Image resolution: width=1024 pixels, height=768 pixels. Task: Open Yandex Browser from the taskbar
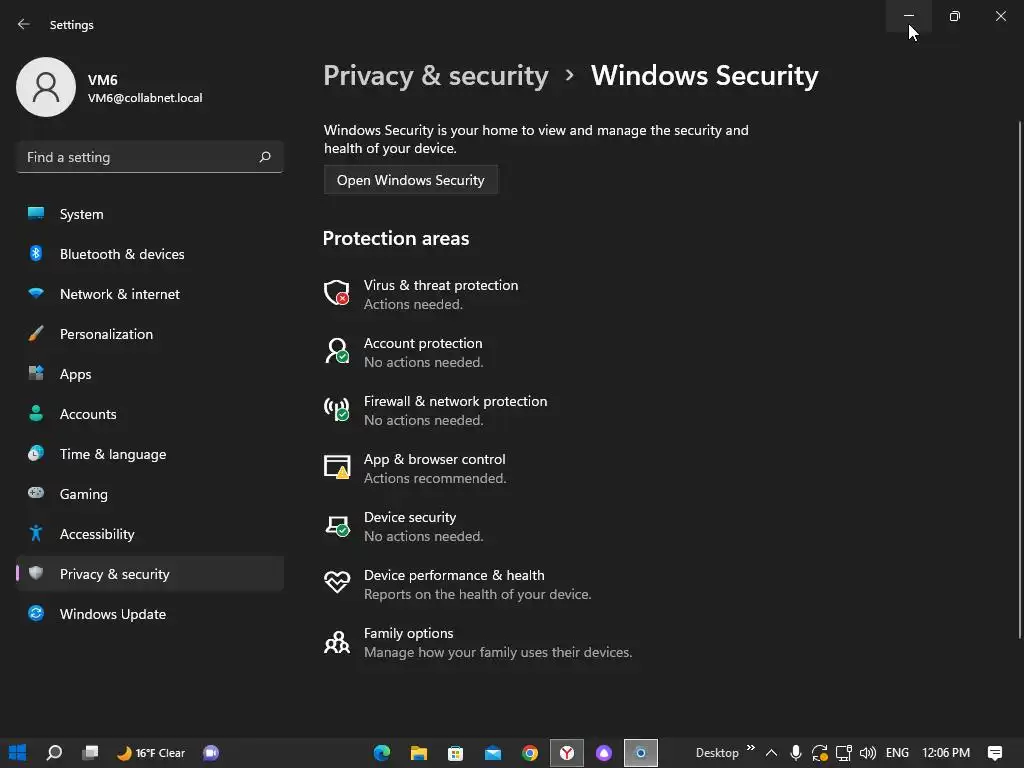[567, 753]
